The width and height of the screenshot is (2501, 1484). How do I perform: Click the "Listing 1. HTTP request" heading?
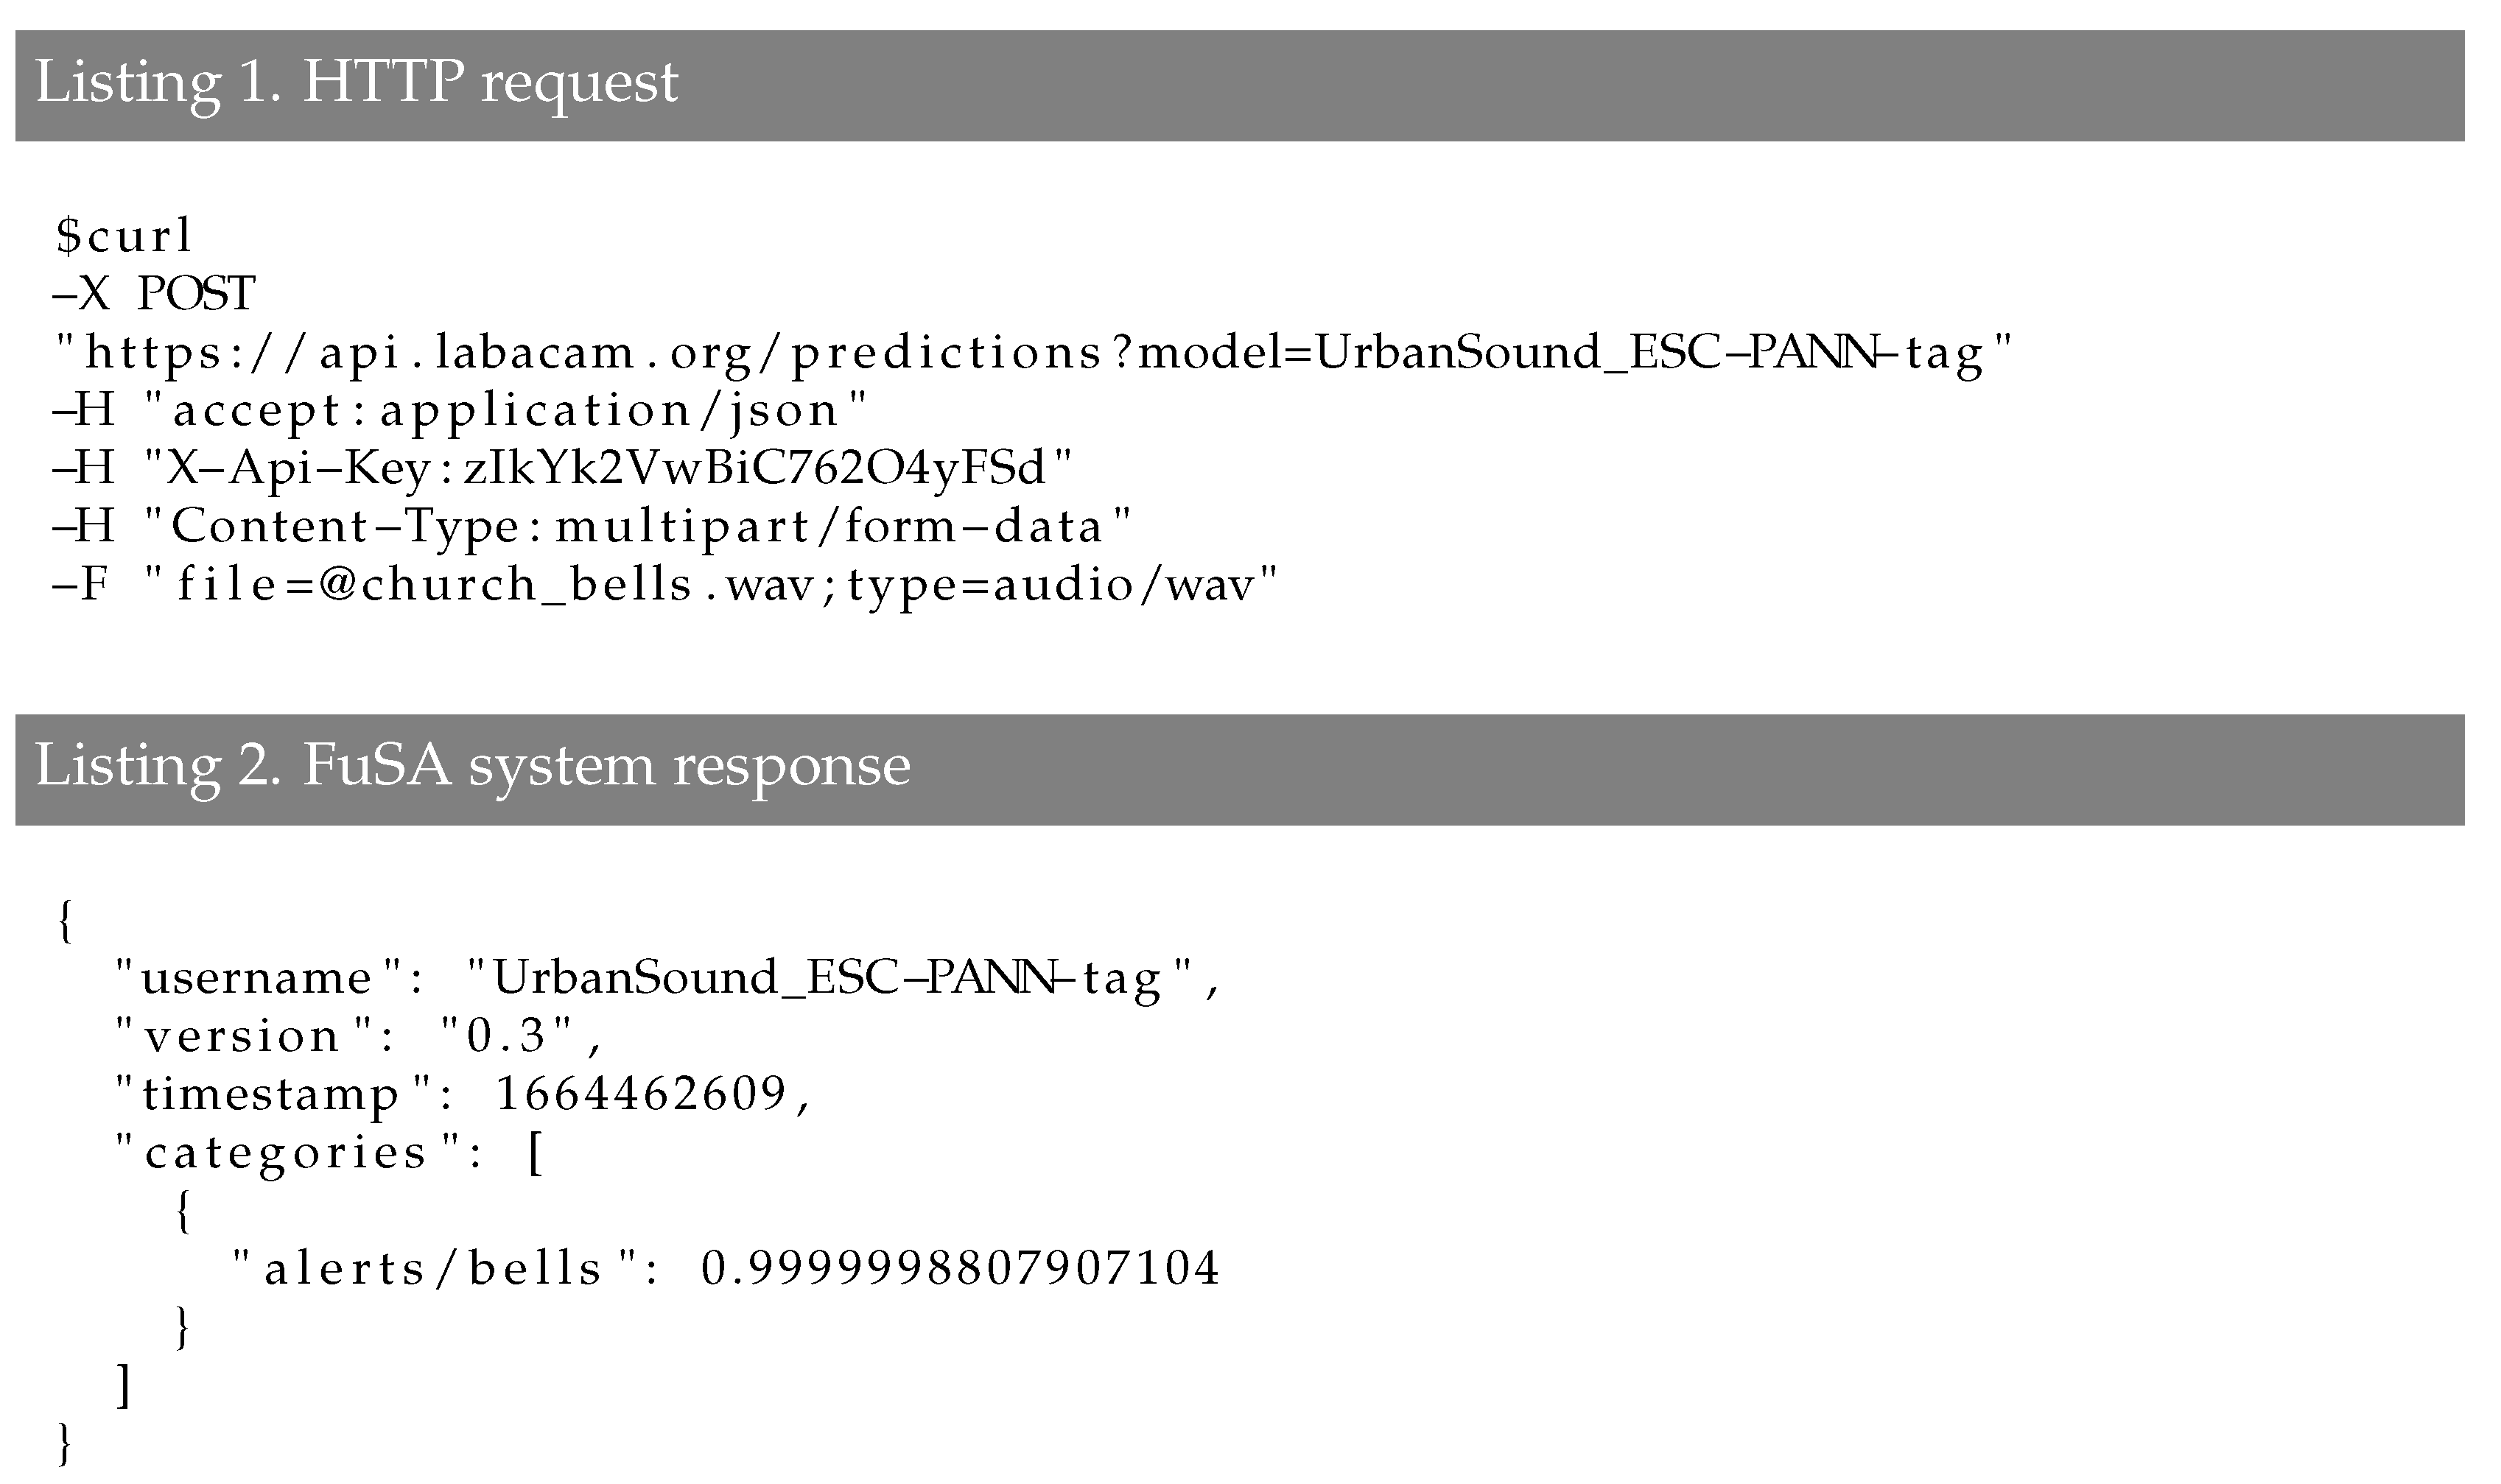click(356, 82)
